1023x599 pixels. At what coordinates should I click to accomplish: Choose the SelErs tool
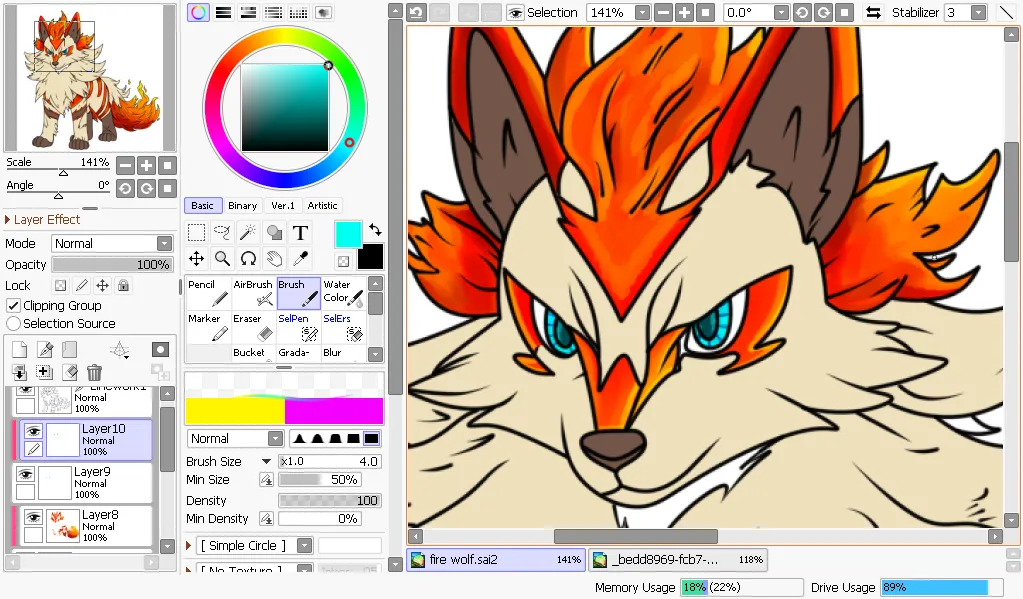(343, 327)
